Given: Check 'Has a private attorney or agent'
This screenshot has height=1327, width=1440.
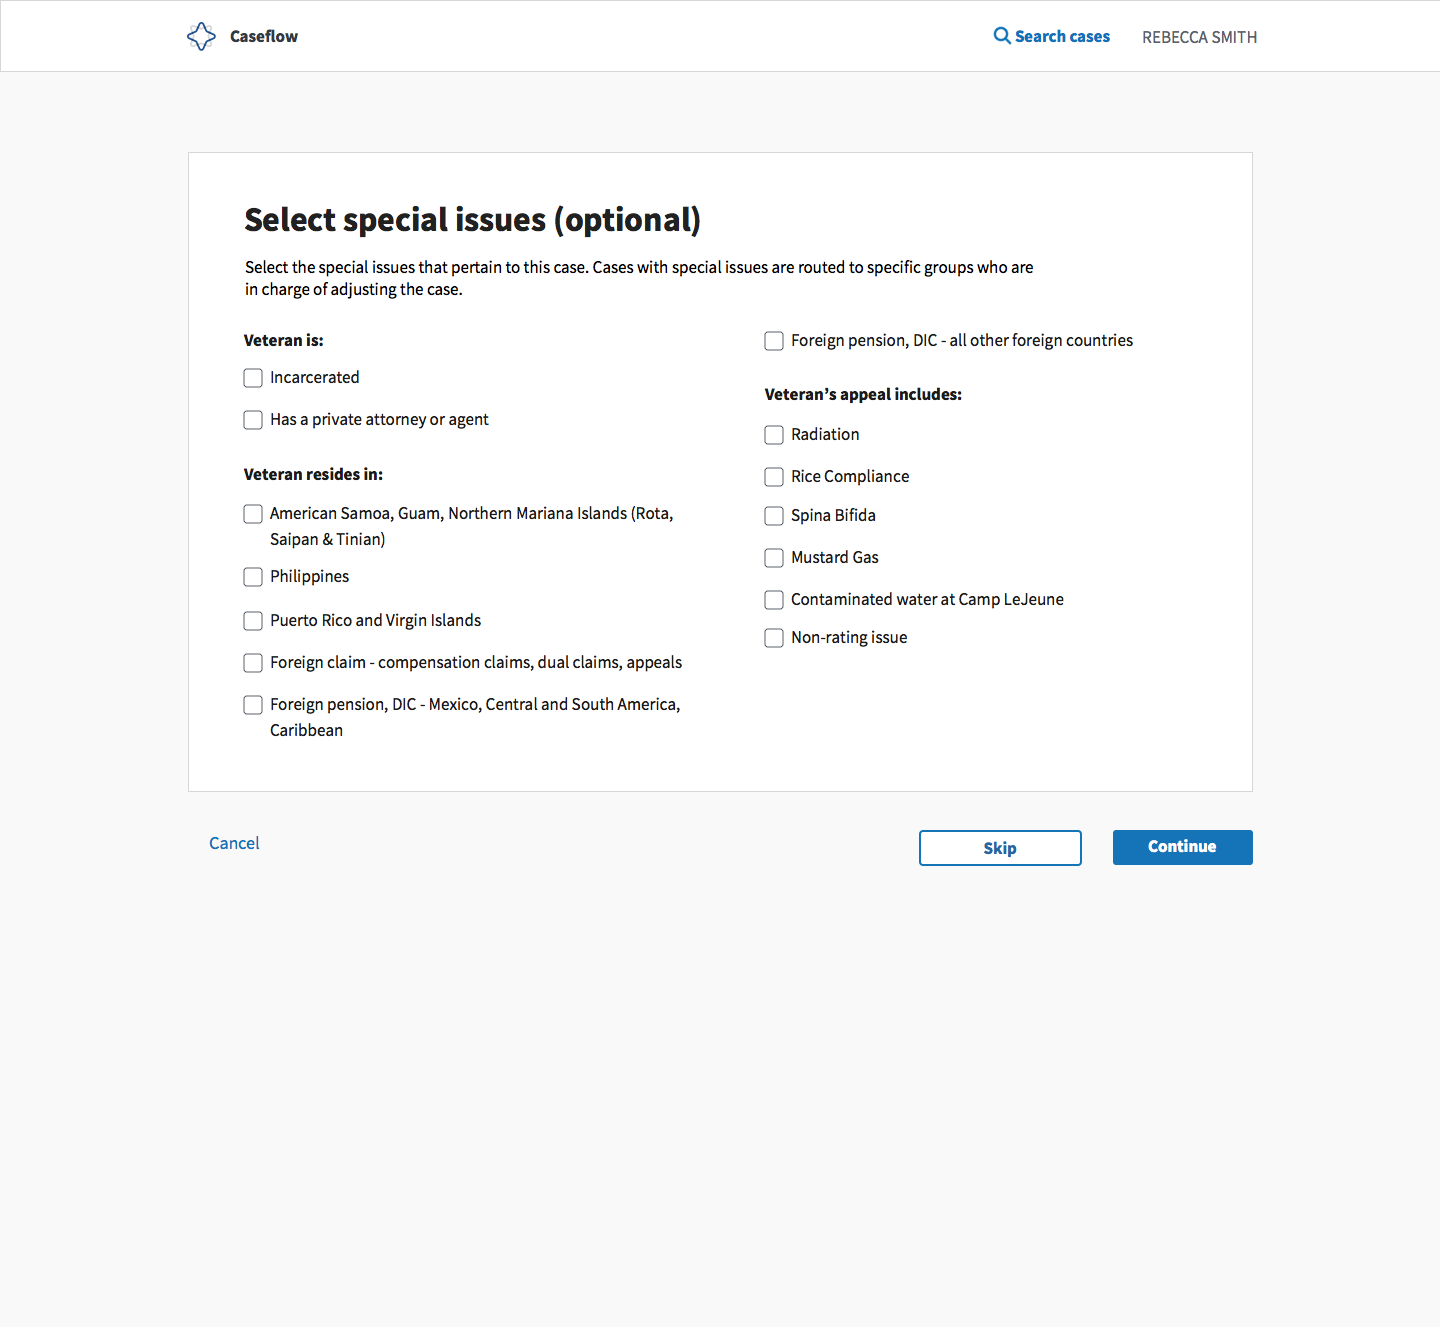Looking at the screenshot, I should pos(253,420).
